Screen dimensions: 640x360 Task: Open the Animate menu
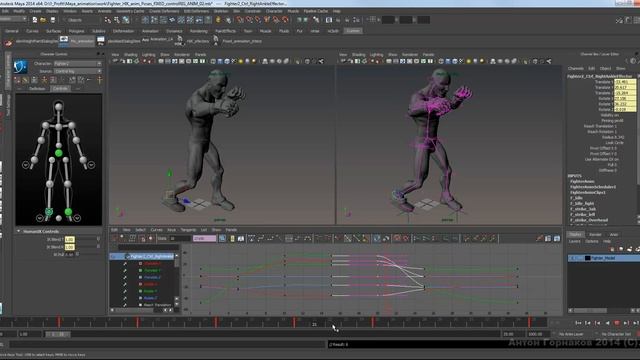[104, 11]
